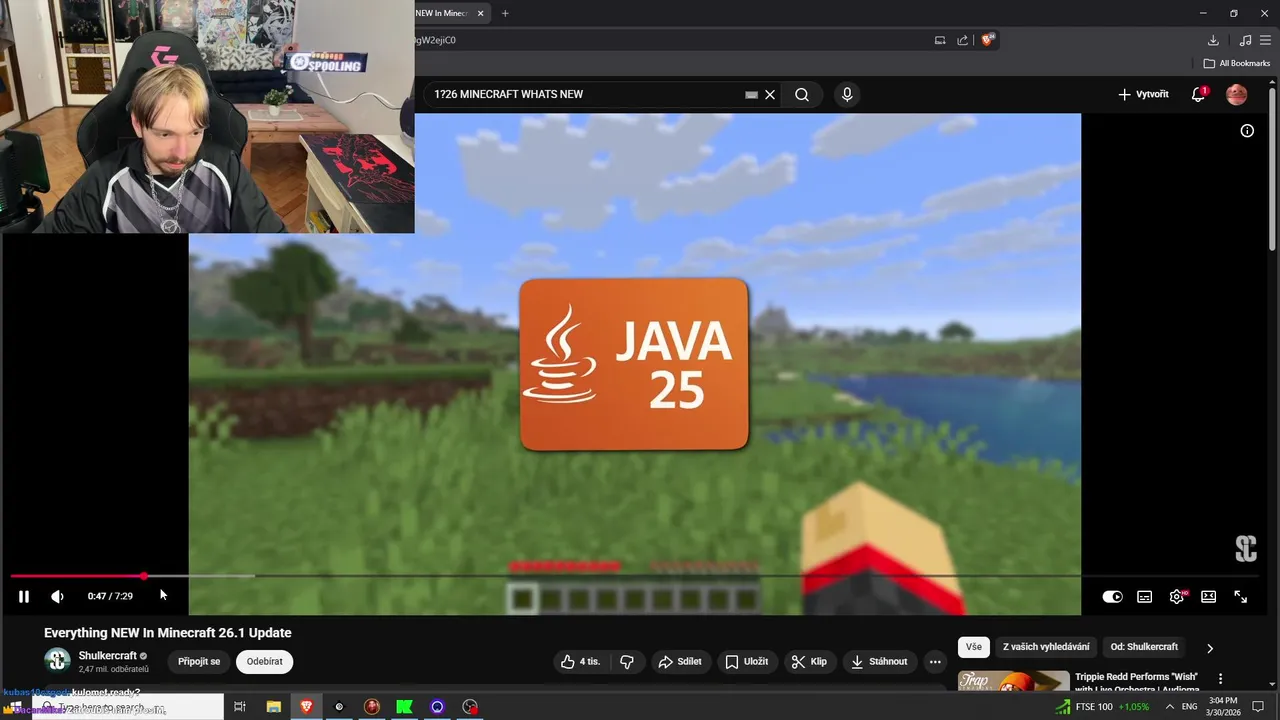This screenshot has height=720, width=1280.
Task: Join the channel with Připojit se
Action: click(199, 661)
